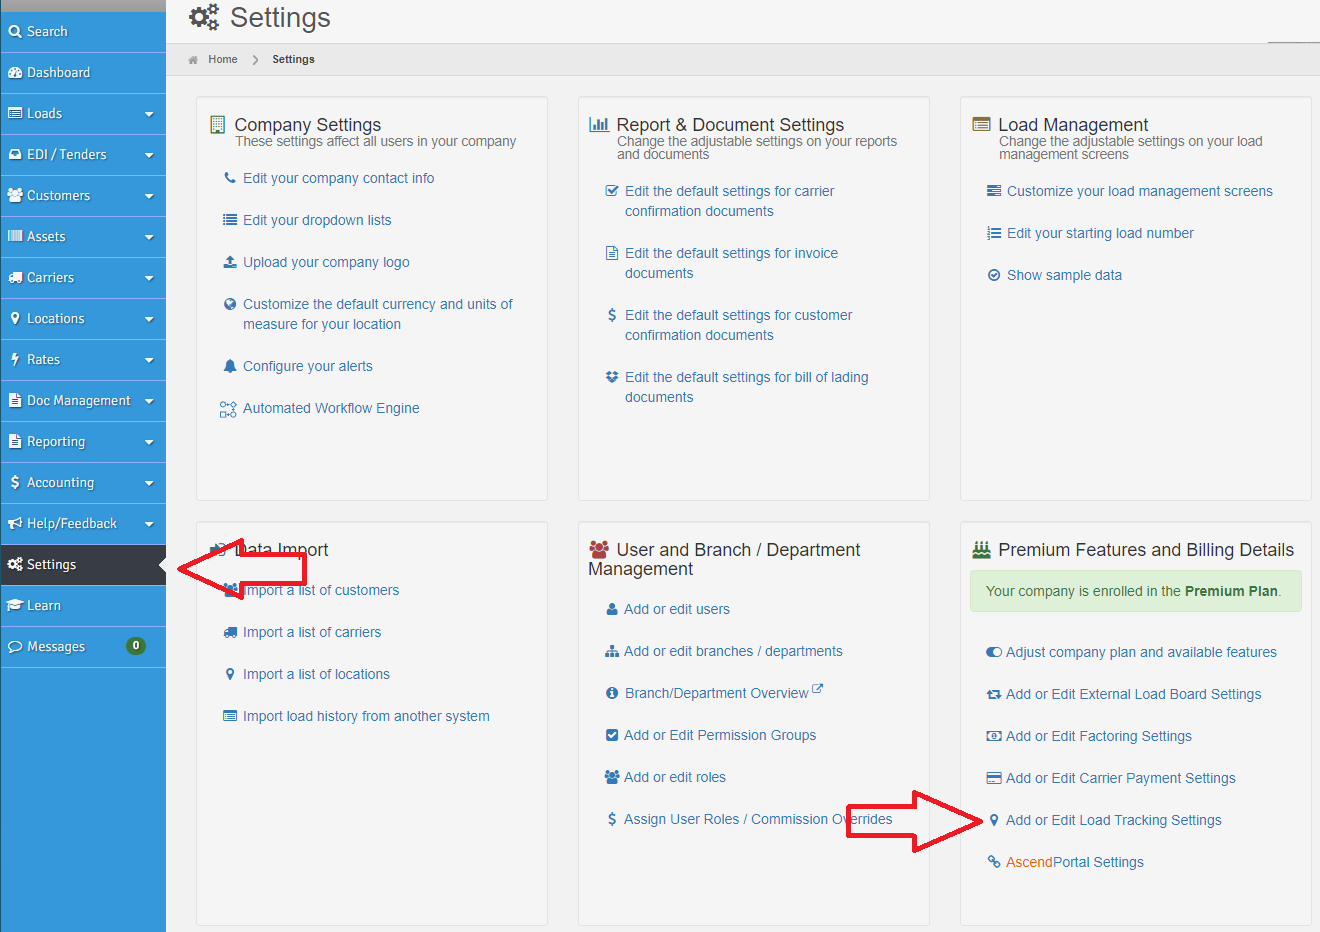Image resolution: width=1320 pixels, height=932 pixels.
Task: Expand the Carriers sidebar menu arrow
Action: click(x=149, y=278)
